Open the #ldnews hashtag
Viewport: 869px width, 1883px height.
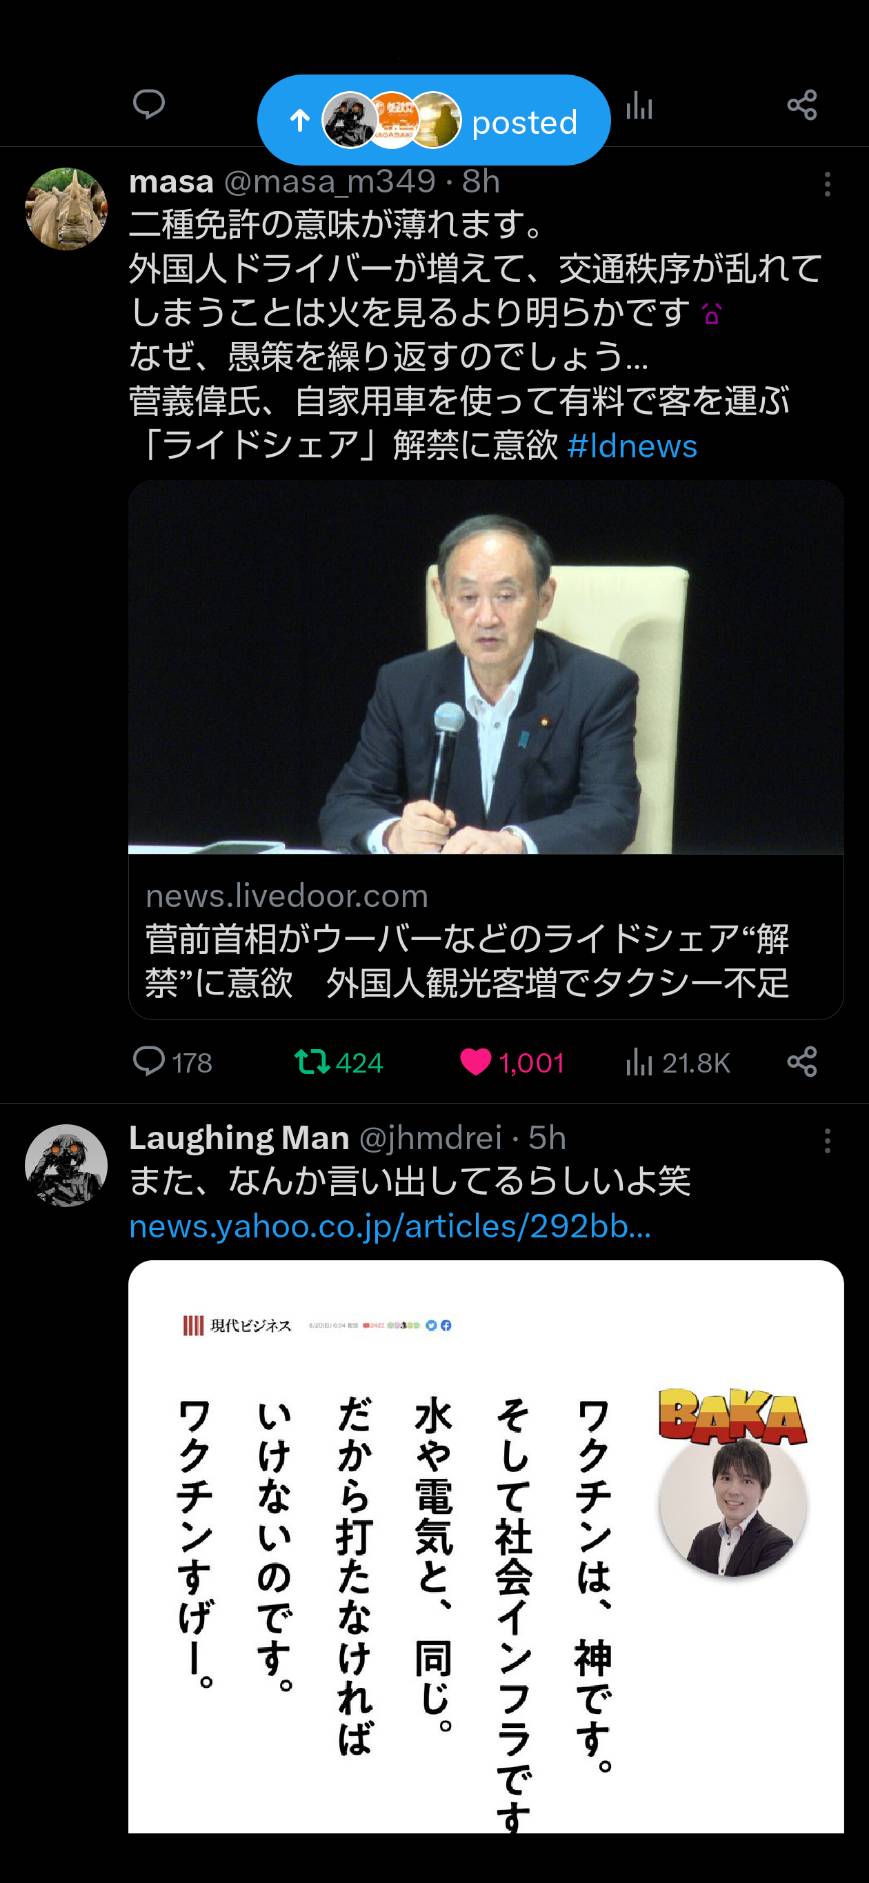pos(632,445)
